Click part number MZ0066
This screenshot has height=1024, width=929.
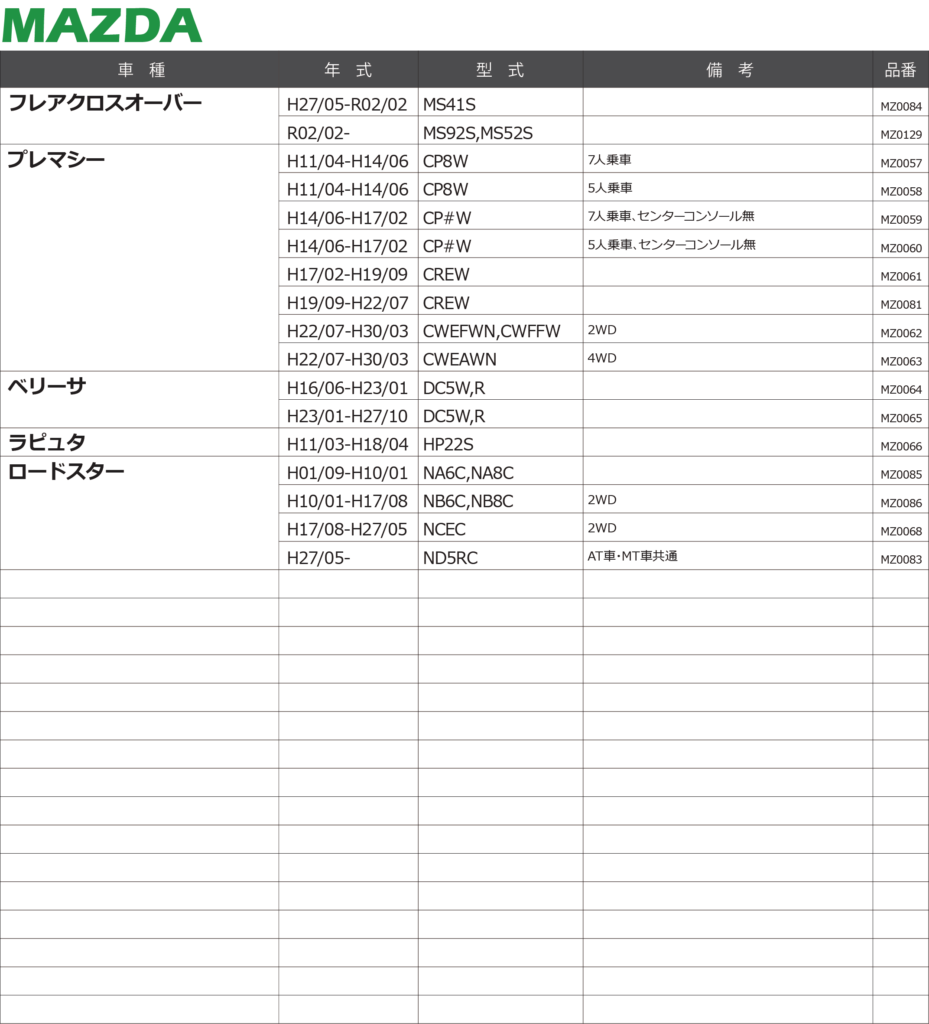click(x=901, y=446)
